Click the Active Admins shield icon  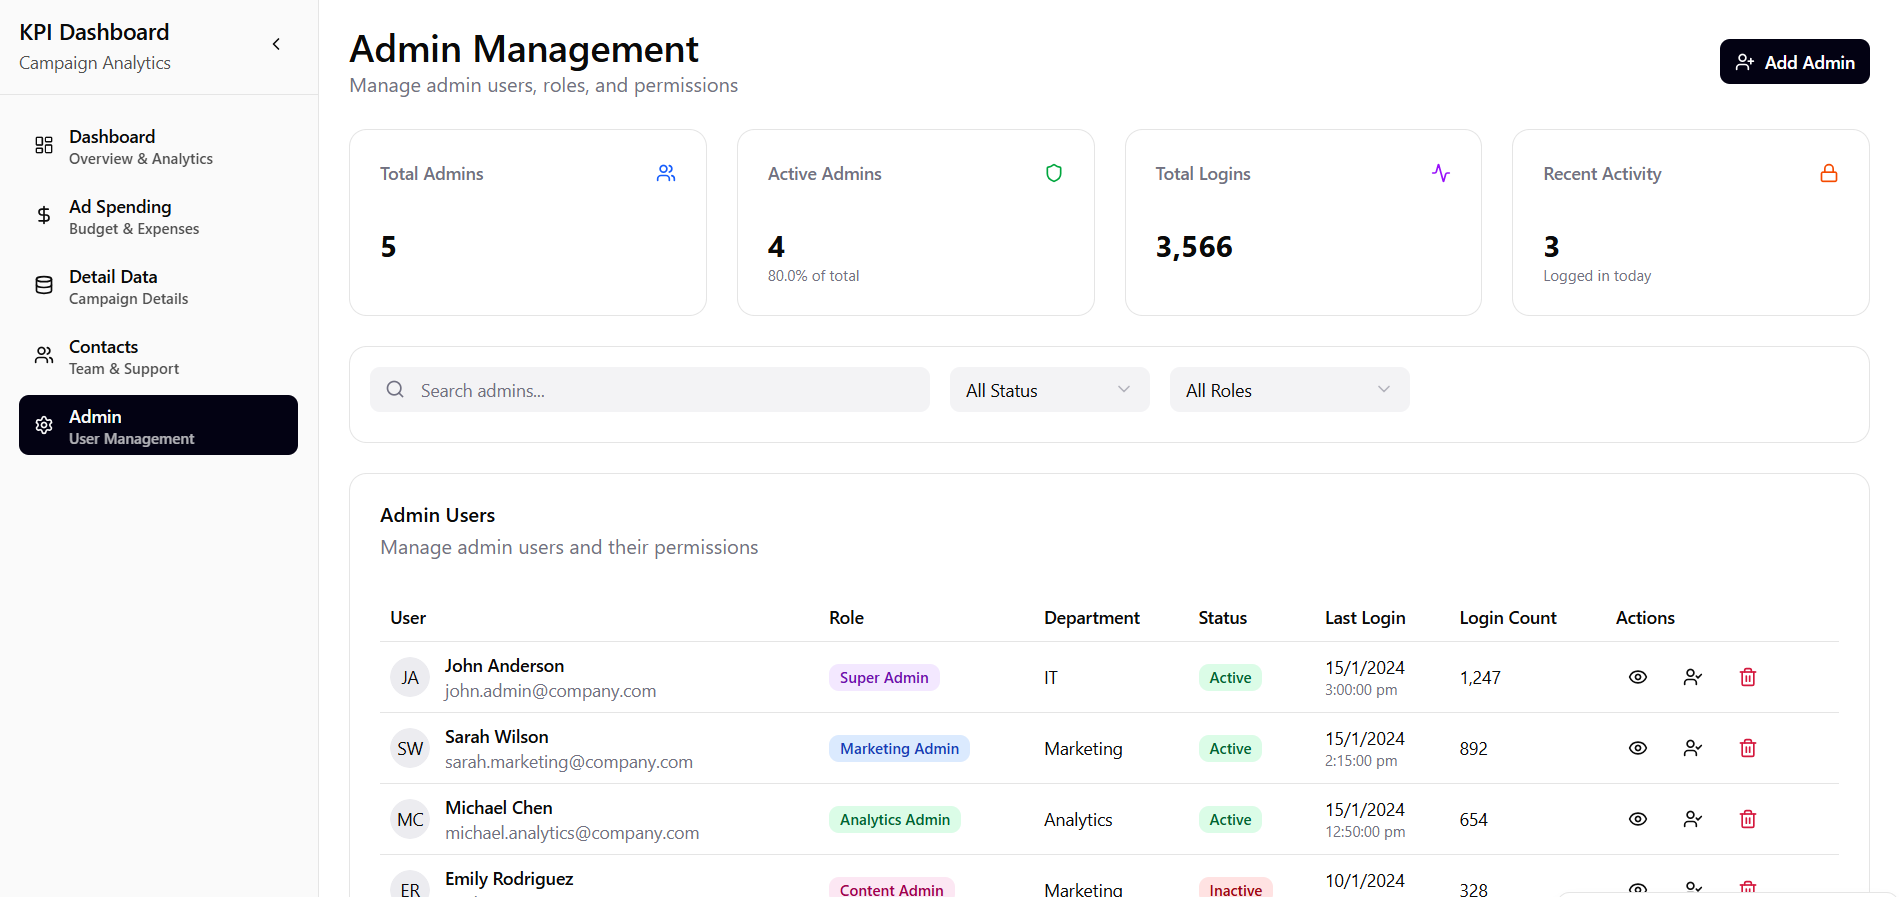point(1054,173)
